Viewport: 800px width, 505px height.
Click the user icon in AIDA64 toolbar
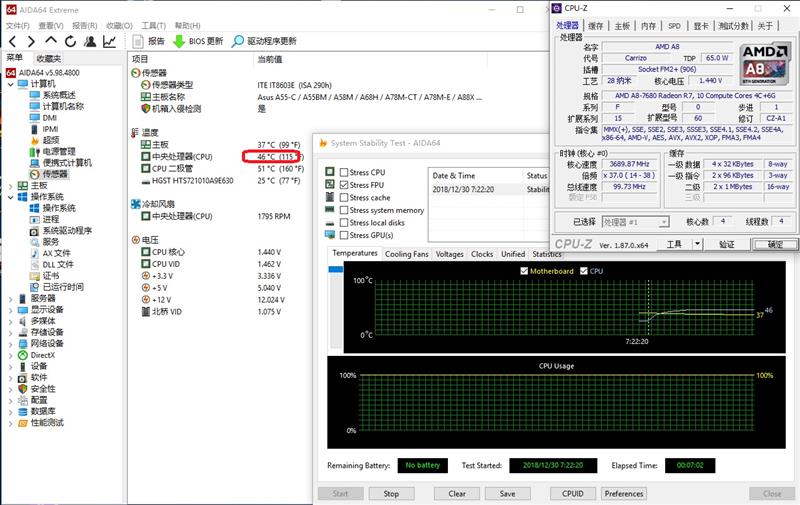(90, 41)
